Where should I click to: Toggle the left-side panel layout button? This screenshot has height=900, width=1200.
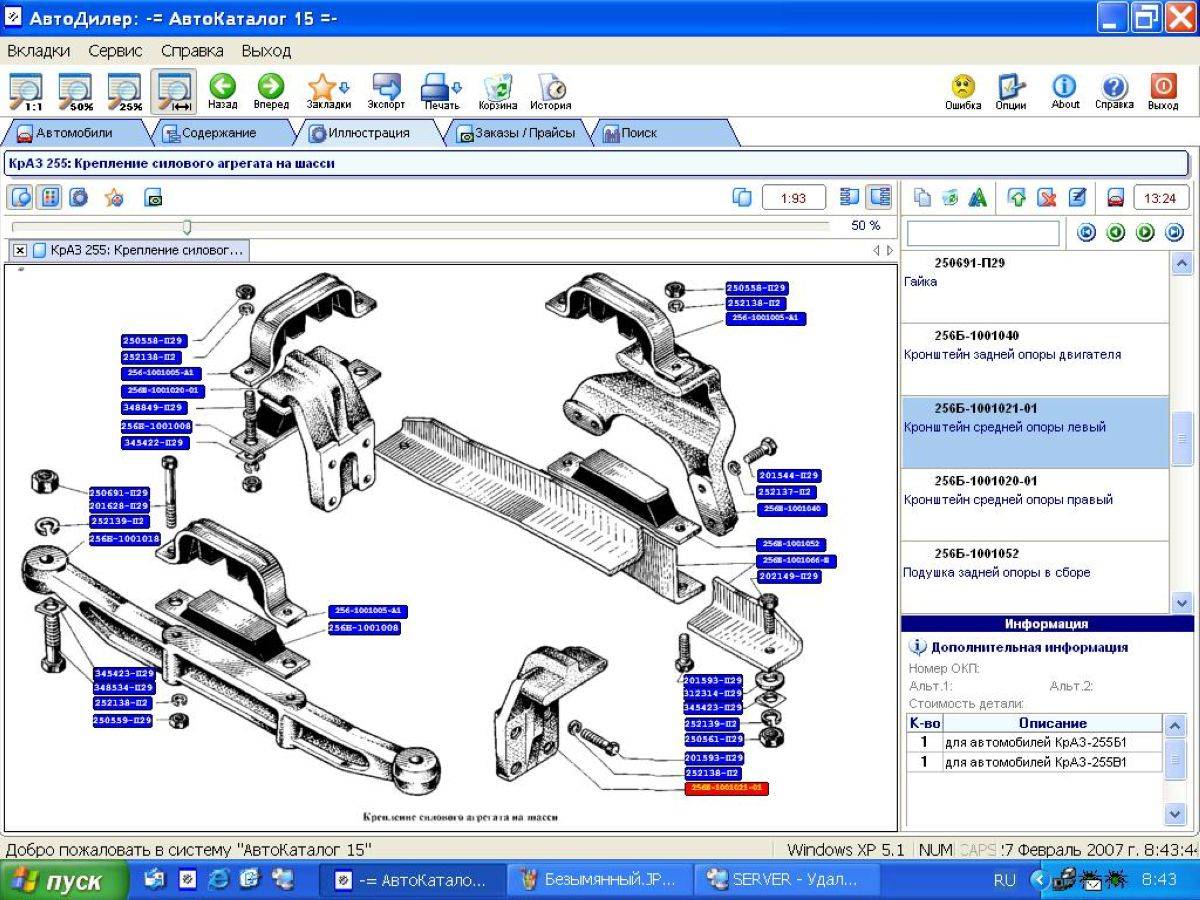pos(850,197)
